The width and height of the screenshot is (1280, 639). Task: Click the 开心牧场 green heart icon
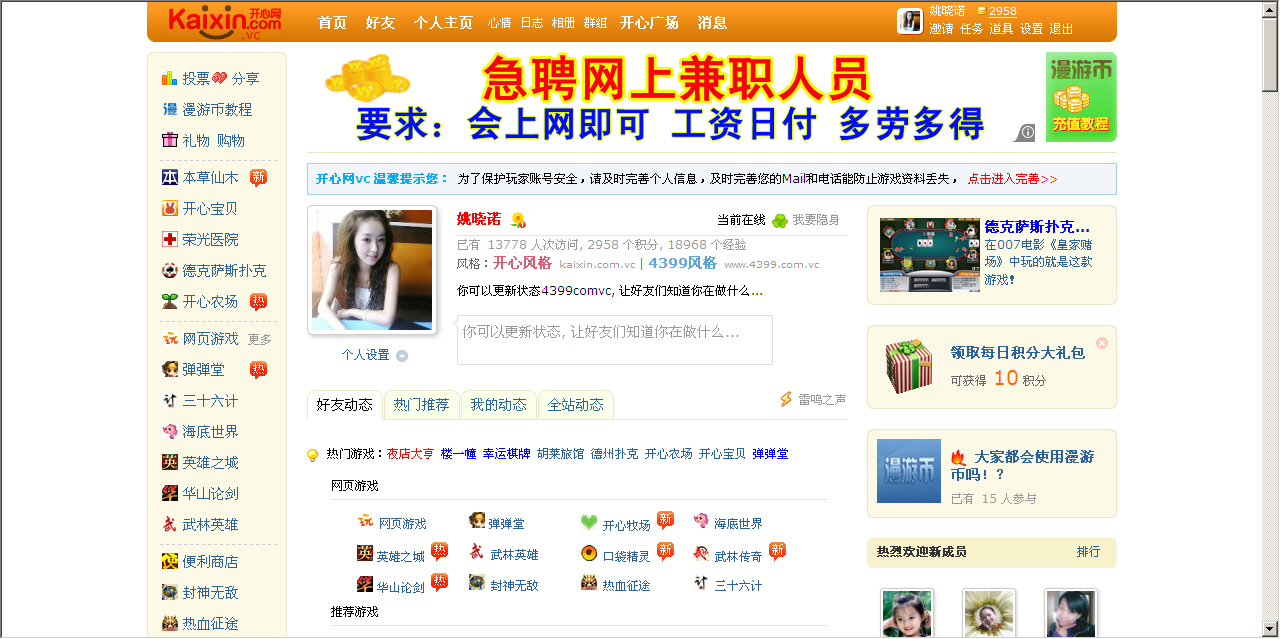tap(589, 523)
